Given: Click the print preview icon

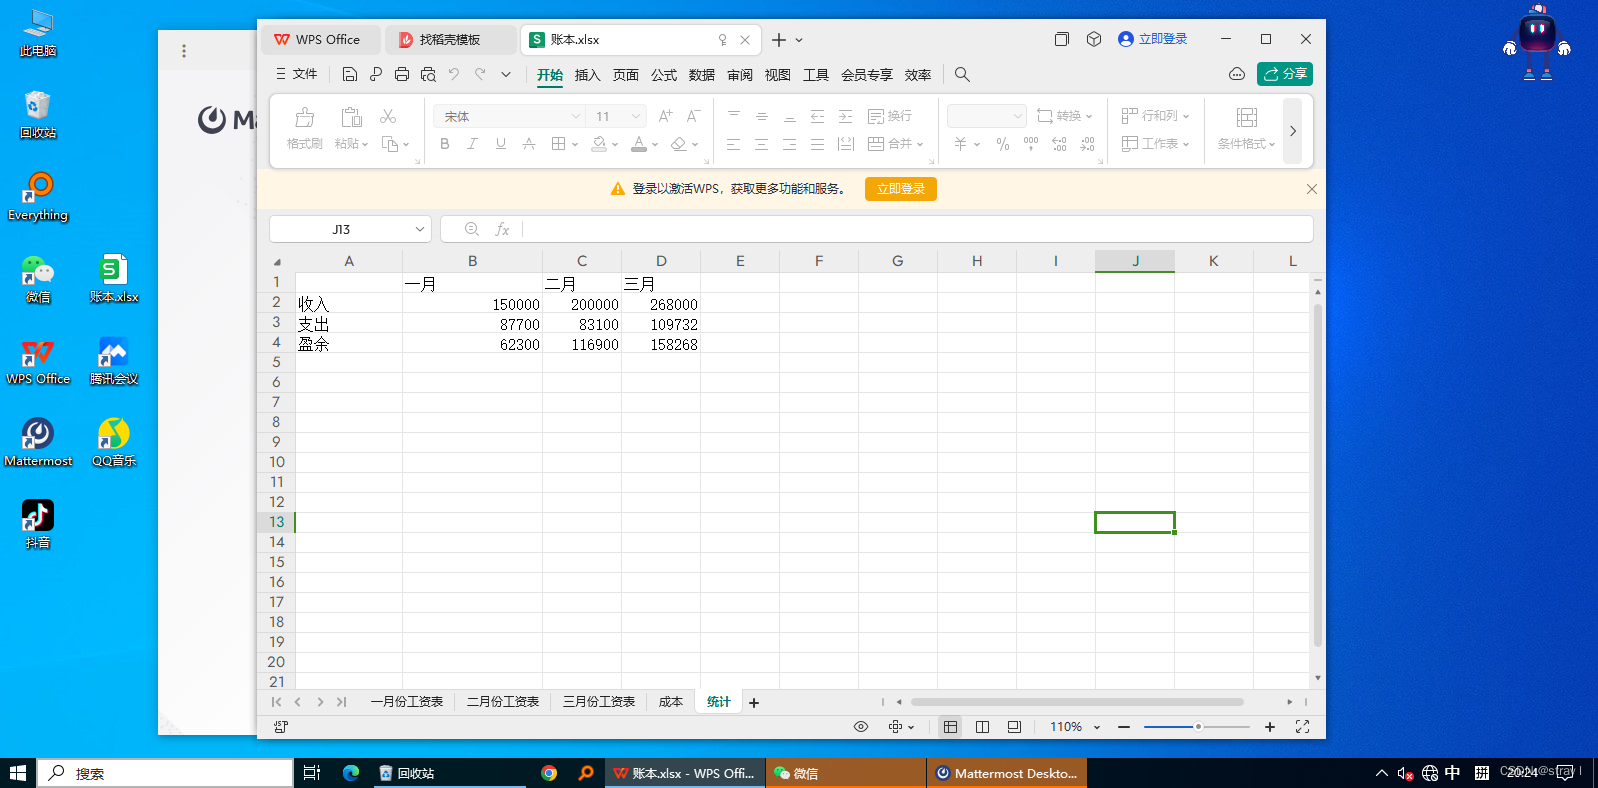Looking at the screenshot, I should [428, 74].
